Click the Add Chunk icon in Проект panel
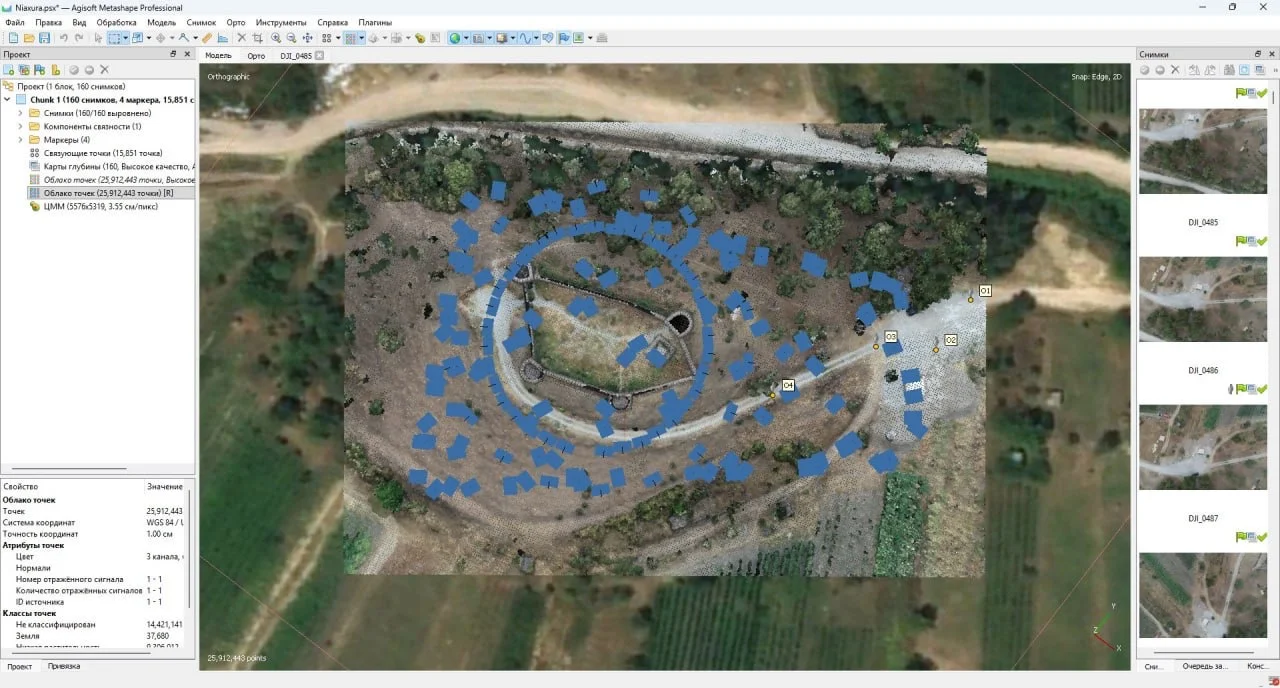Screen dimensions: 1280x688 click(x=10, y=69)
